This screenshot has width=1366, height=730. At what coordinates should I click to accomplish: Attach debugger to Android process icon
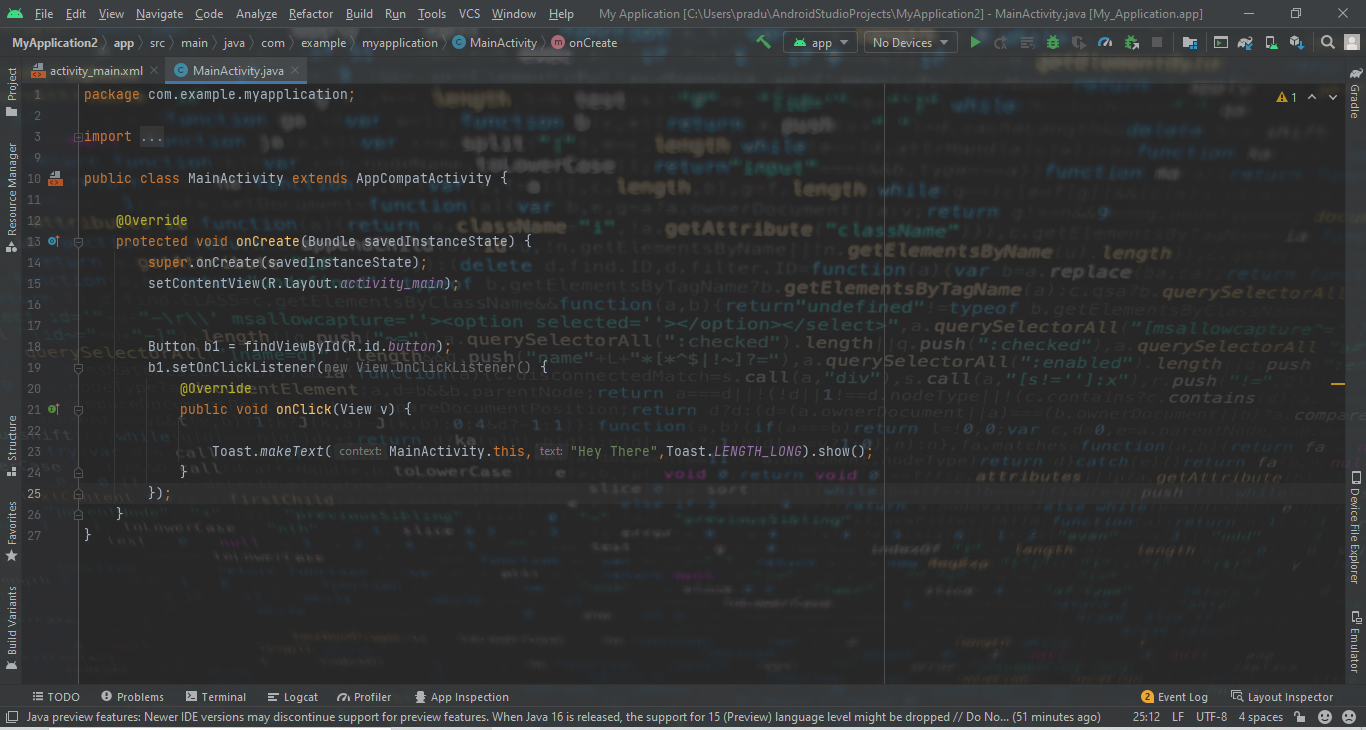[1132, 42]
